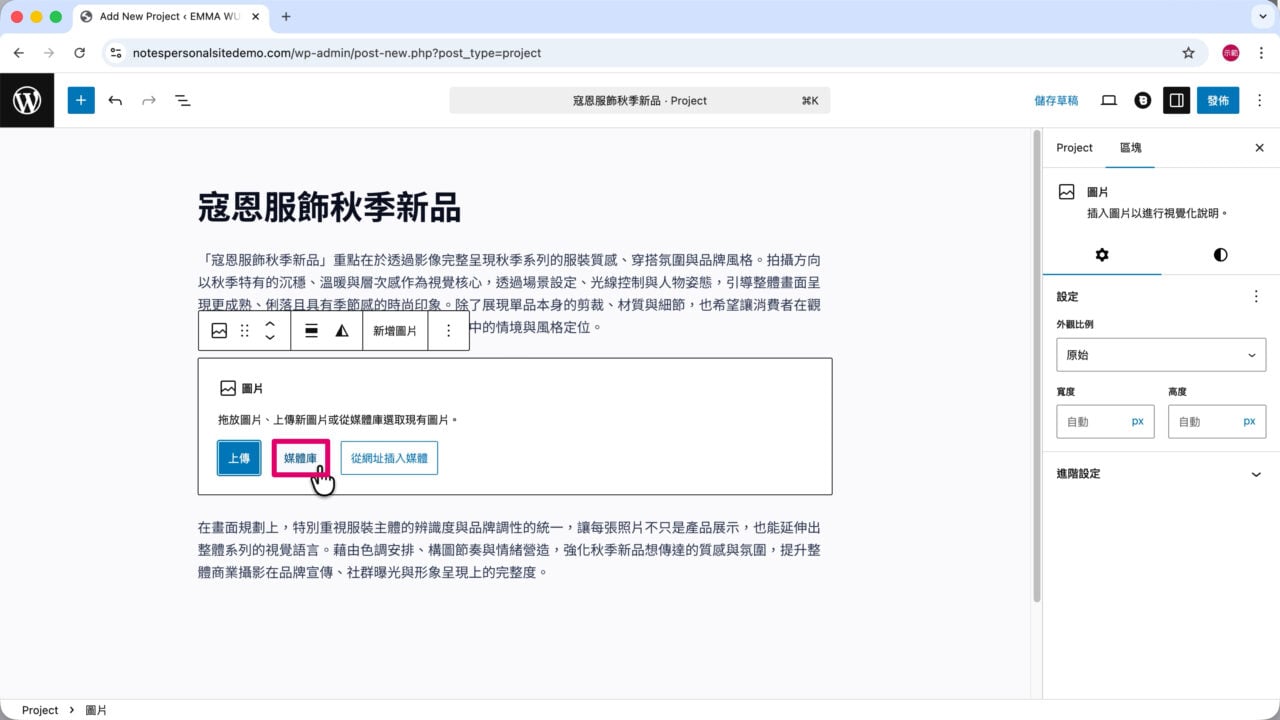The height and width of the screenshot is (720, 1280).
Task: Open the 外觀比例 原始 dropdown
Action: [1161, 355]
